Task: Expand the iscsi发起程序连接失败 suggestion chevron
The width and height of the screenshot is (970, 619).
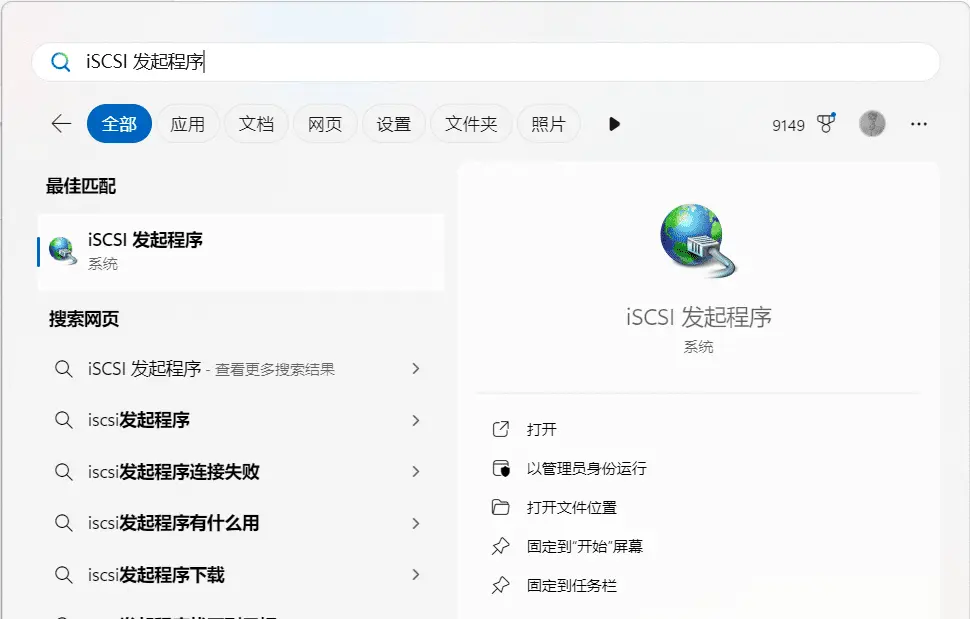Action: [x=416, y=471]
